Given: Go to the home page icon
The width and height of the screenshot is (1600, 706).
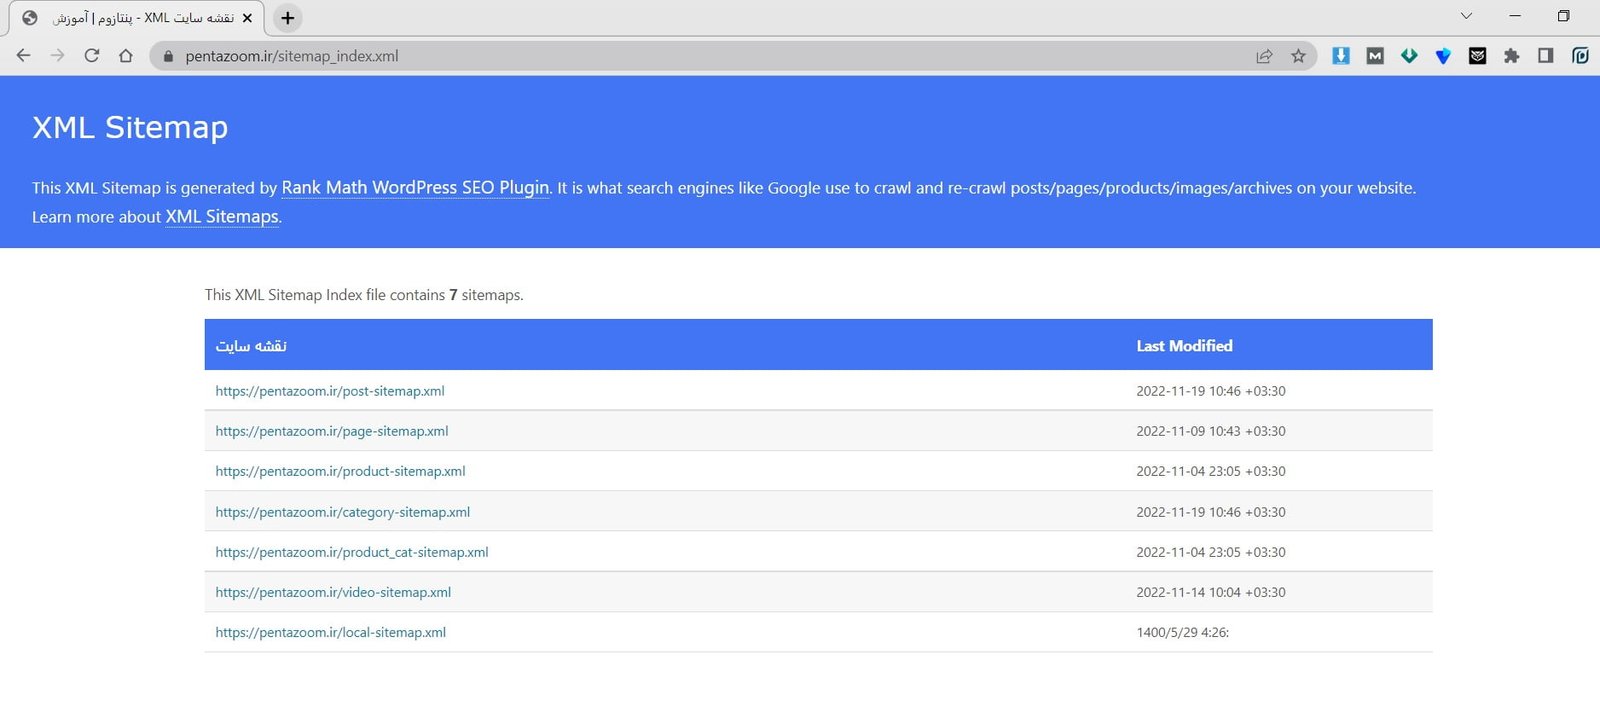Looking at the screenshot, I should [x=126, y=56].
